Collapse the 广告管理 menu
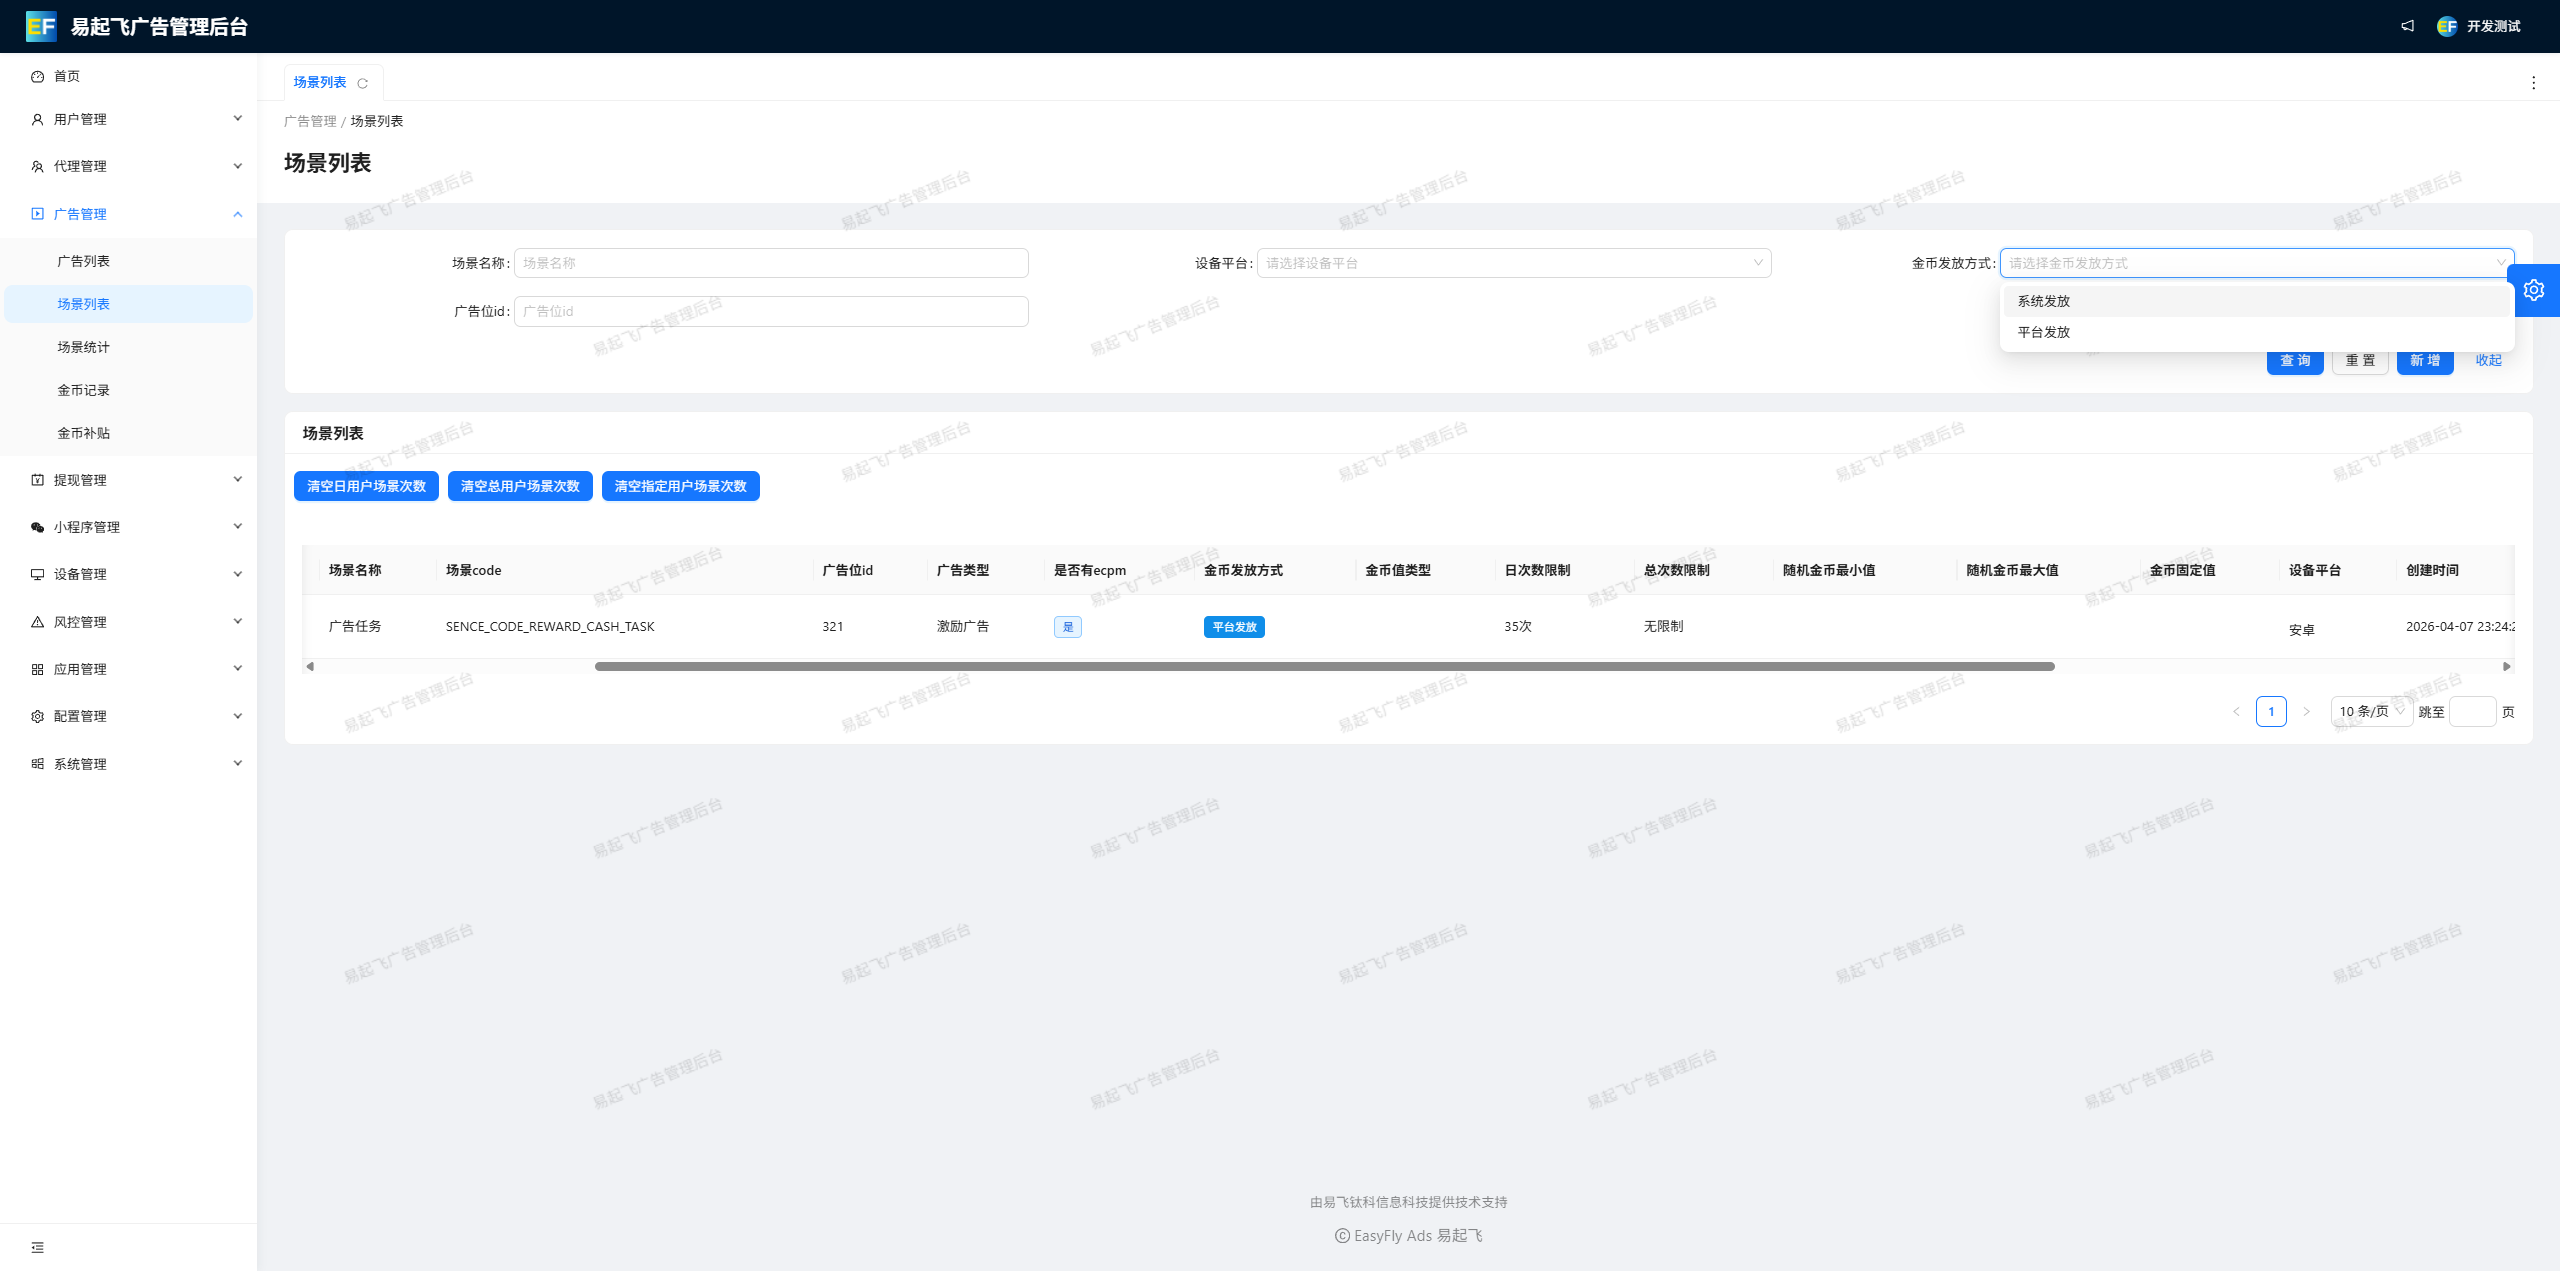 point(128,214)
